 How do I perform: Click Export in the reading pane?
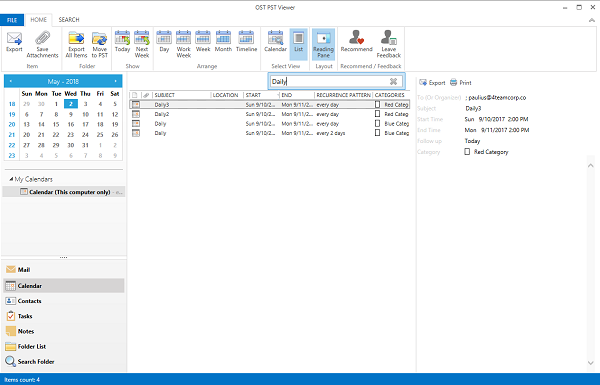tap(432, 83)
